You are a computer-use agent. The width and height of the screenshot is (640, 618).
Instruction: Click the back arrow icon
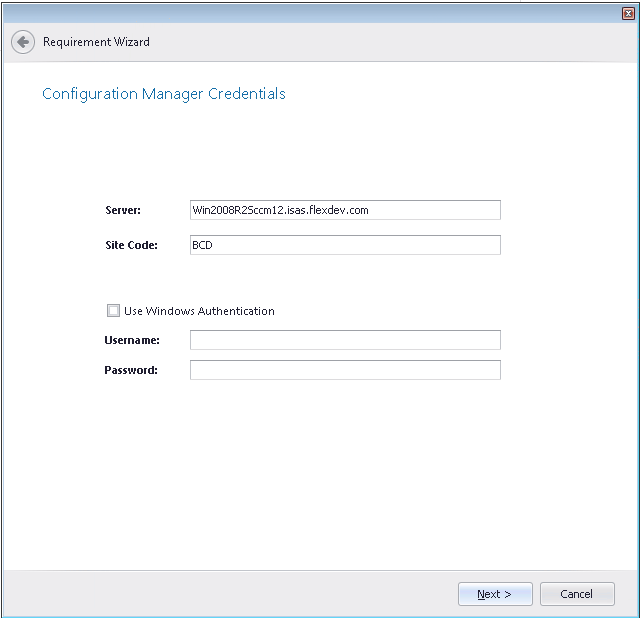pyautogui.click(x=22, y=43)
